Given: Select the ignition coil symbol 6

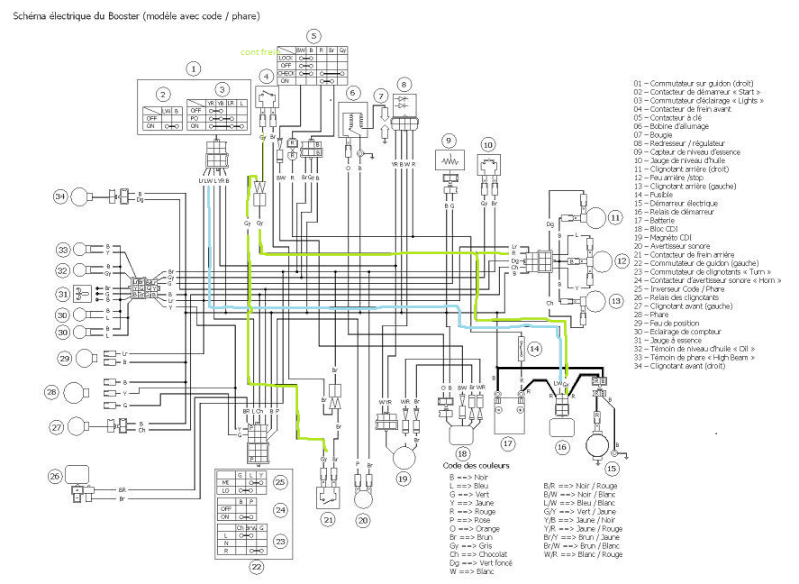Looking at the screenshot, I should 353,120.
